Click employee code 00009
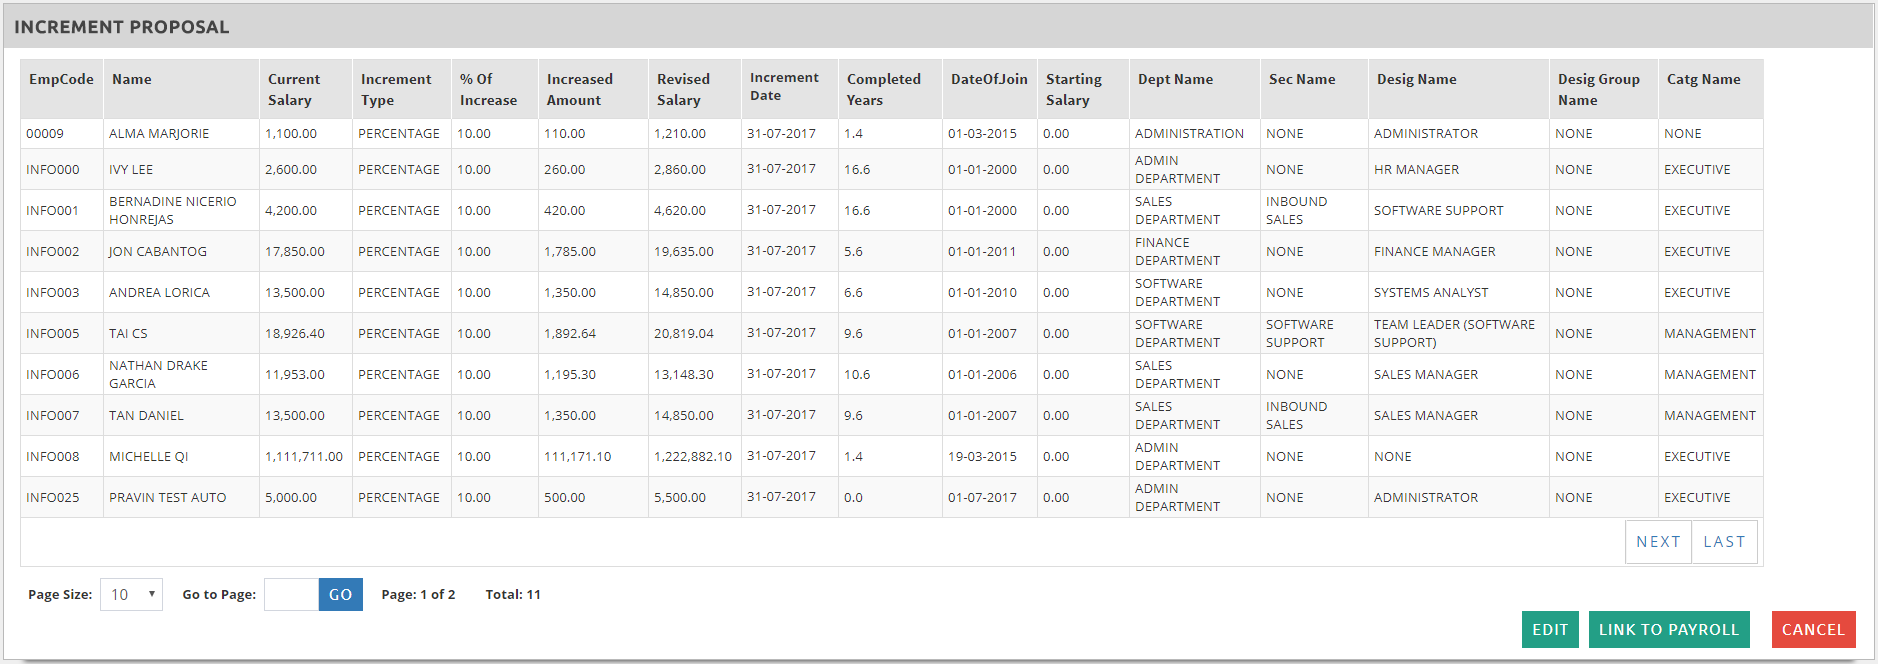Image resolution: width=1878 pixels, height=664 pixels. pos(45,134)
